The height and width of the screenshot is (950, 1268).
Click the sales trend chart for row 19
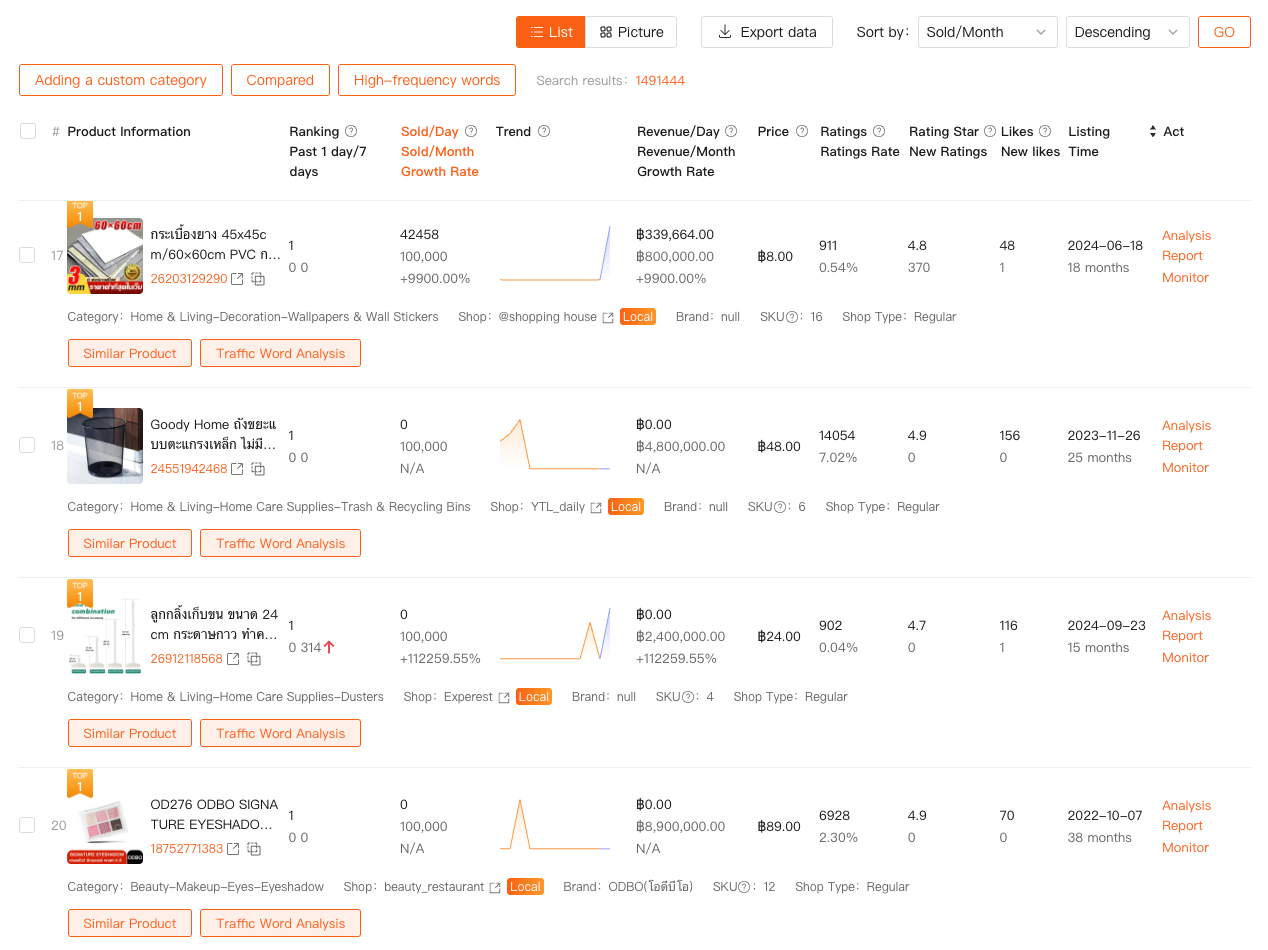[x=555, y=634]
